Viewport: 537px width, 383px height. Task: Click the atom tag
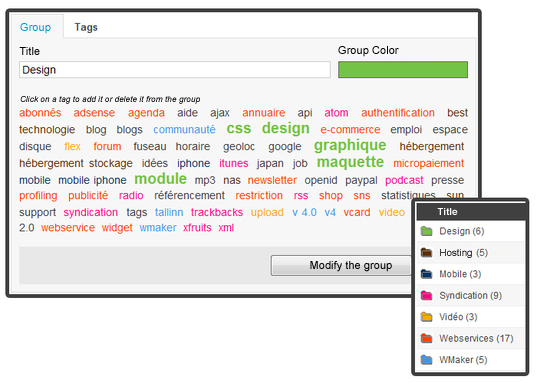[336, 113]
